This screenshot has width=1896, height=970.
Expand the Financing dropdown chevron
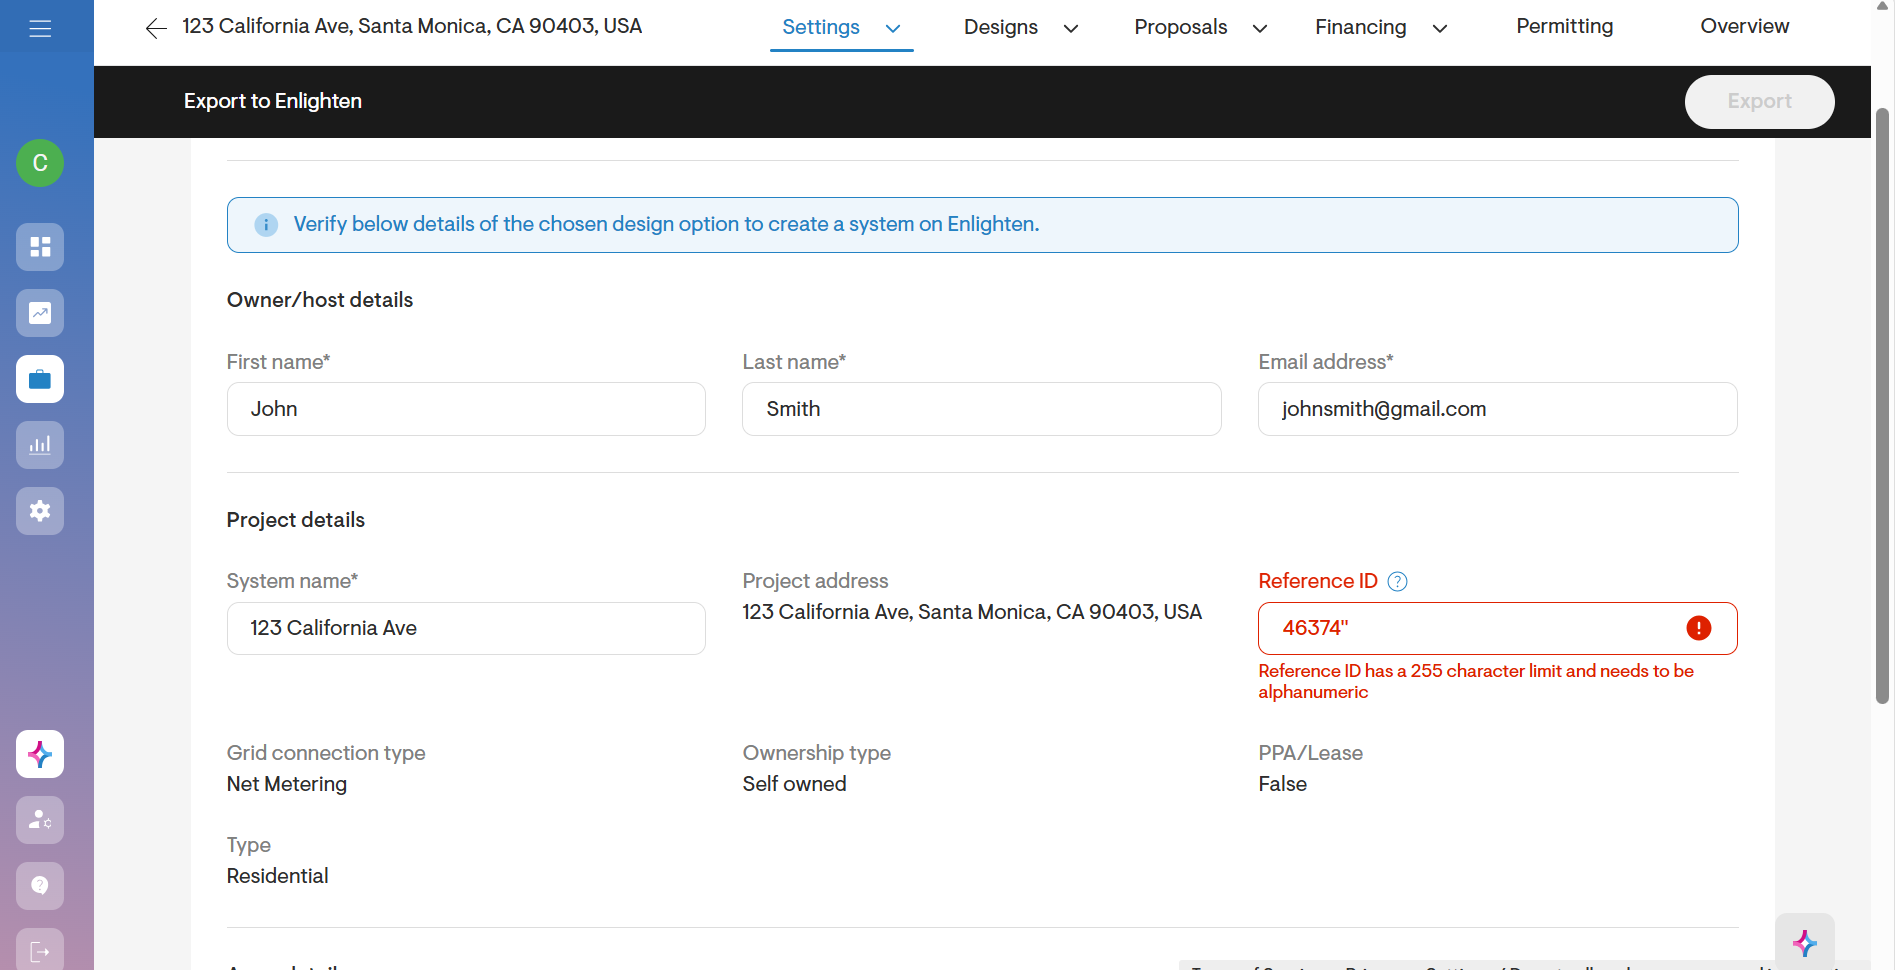pos(1440,28)
